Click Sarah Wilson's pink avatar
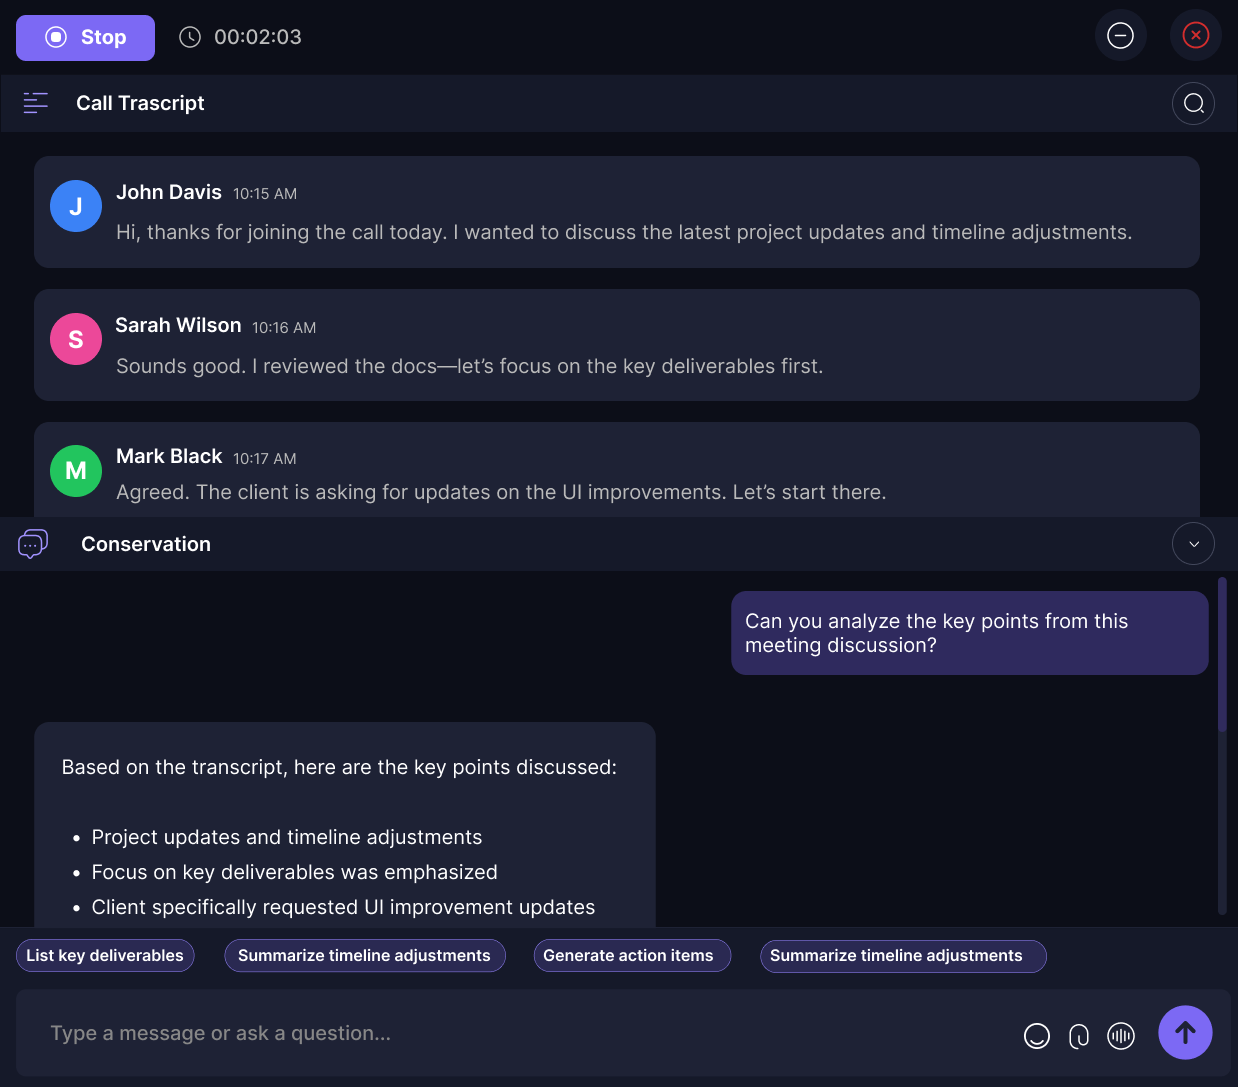 (76, 339)
